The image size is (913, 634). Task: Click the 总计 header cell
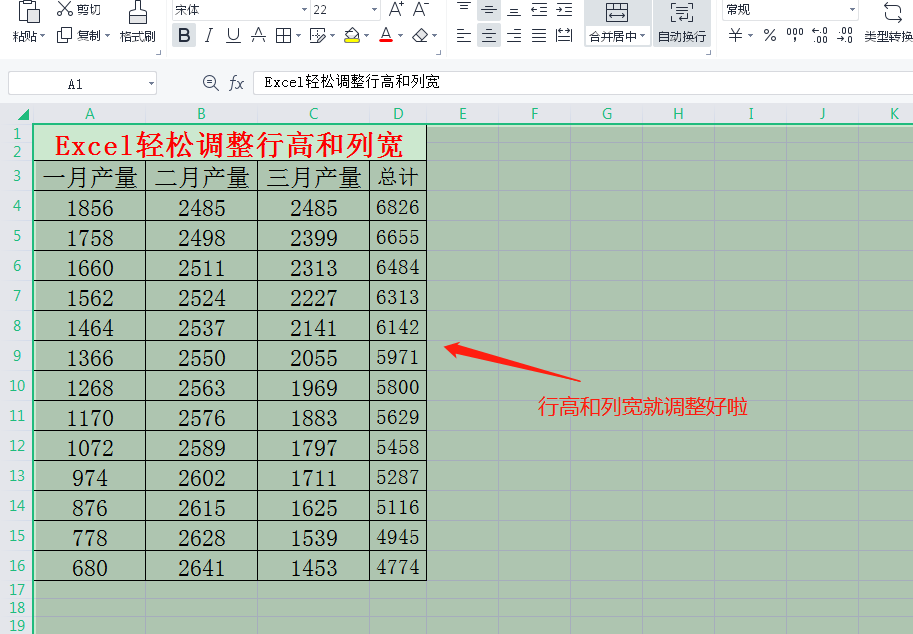coord(398,176)
